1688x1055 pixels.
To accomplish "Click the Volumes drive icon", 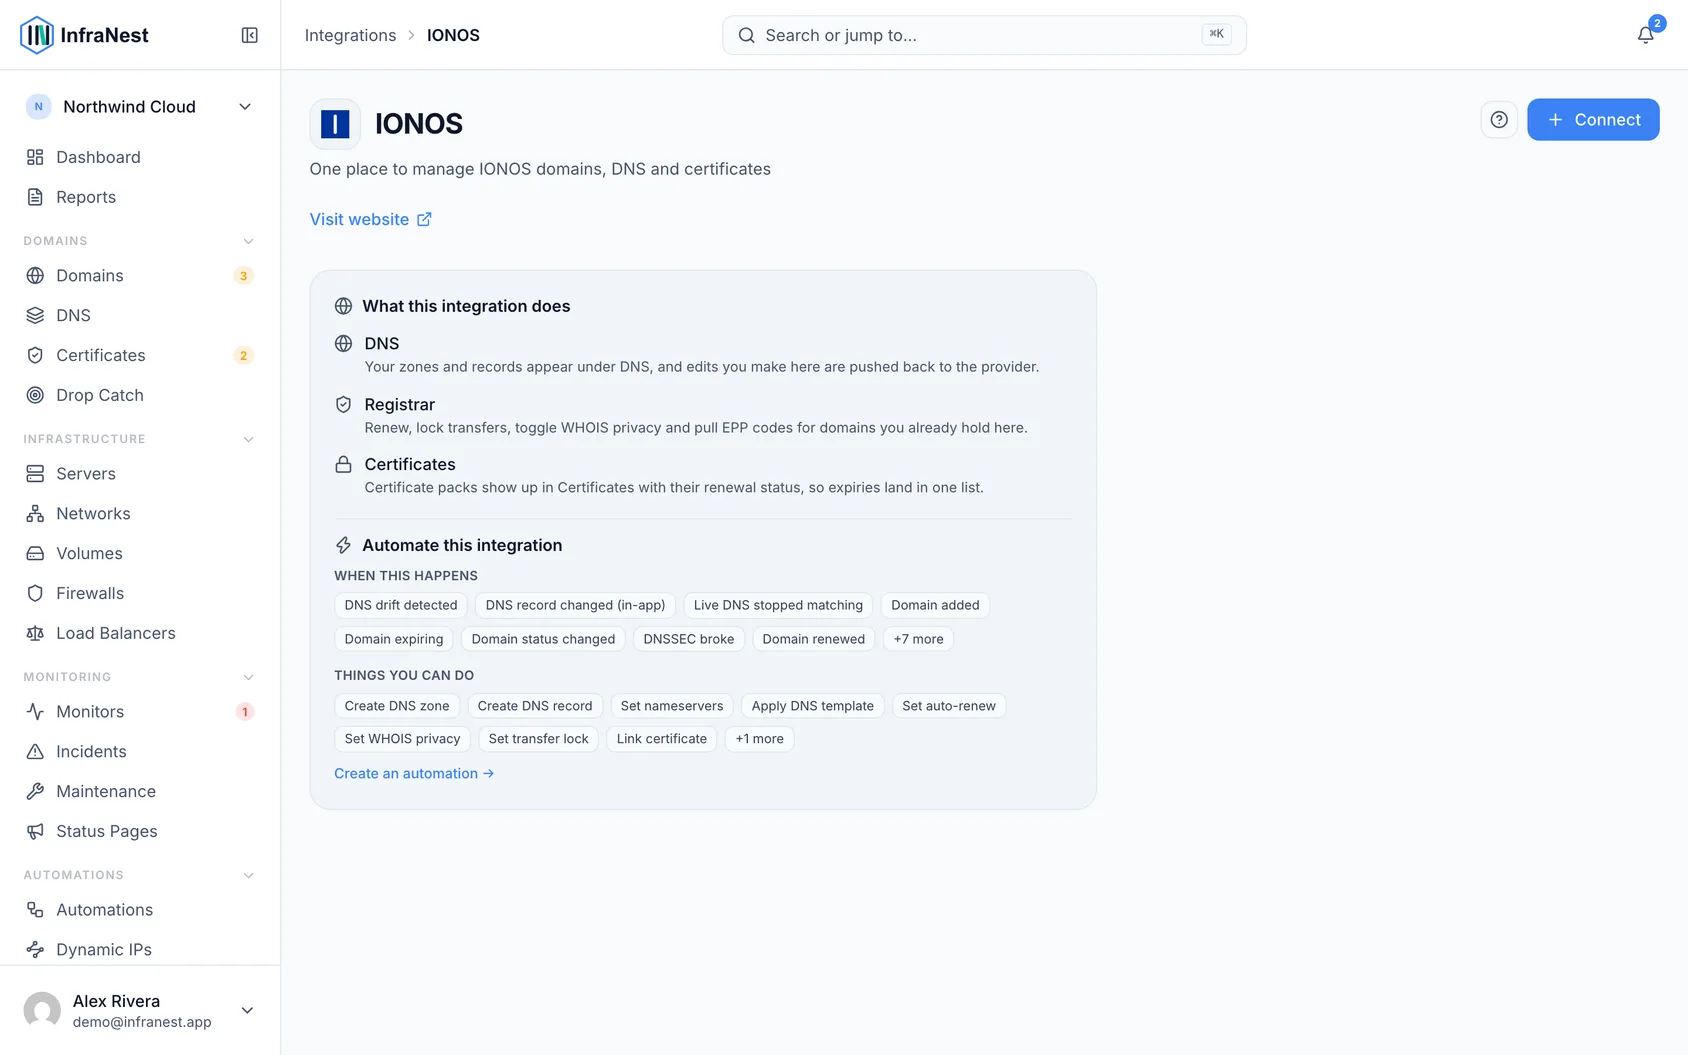I will pos(35,553).
